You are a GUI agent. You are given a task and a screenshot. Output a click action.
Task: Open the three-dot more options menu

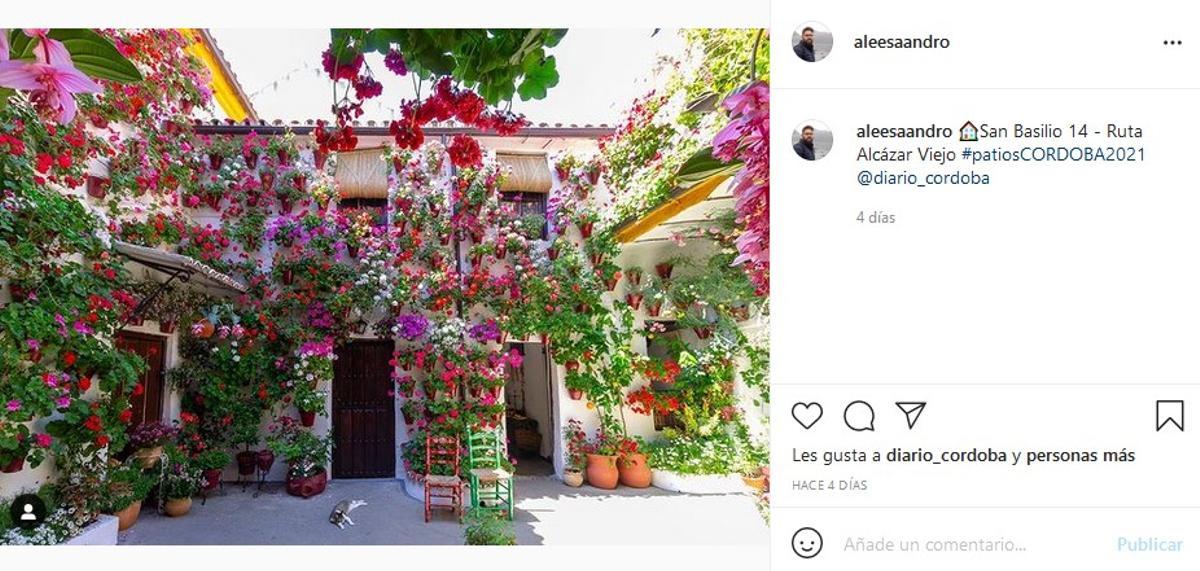[1172, 43]
